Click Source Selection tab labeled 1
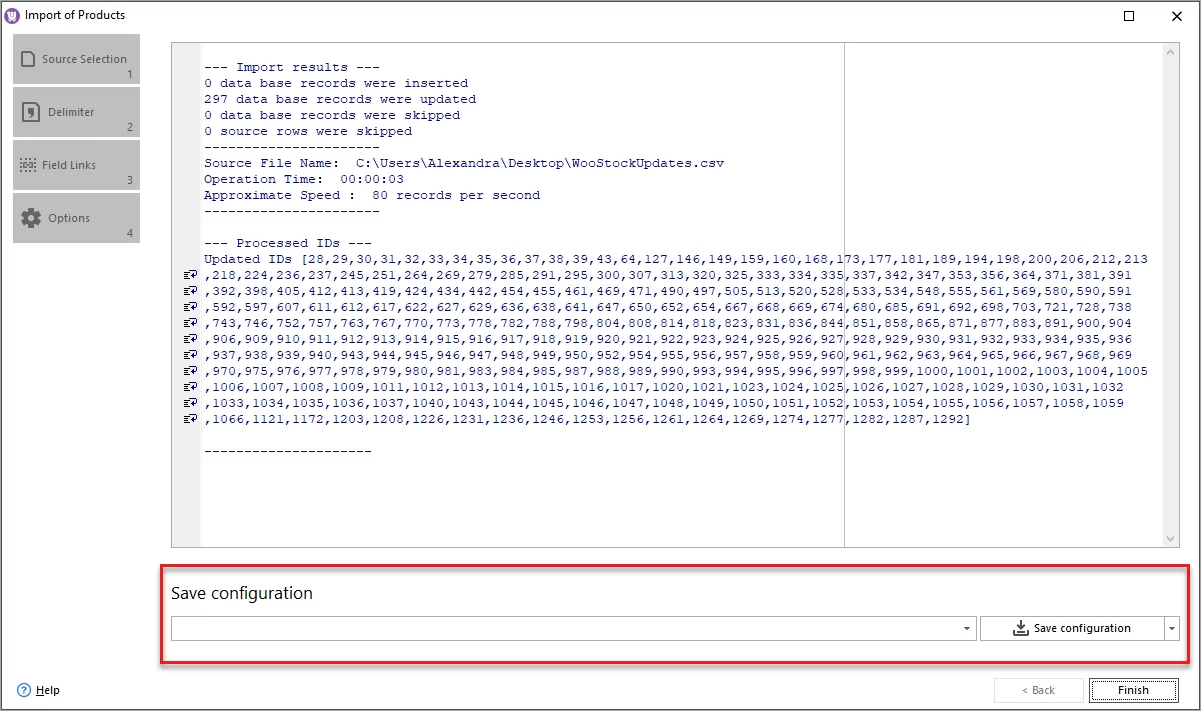The width and height of the screenshot is (1201, 711). pos(75,58)
